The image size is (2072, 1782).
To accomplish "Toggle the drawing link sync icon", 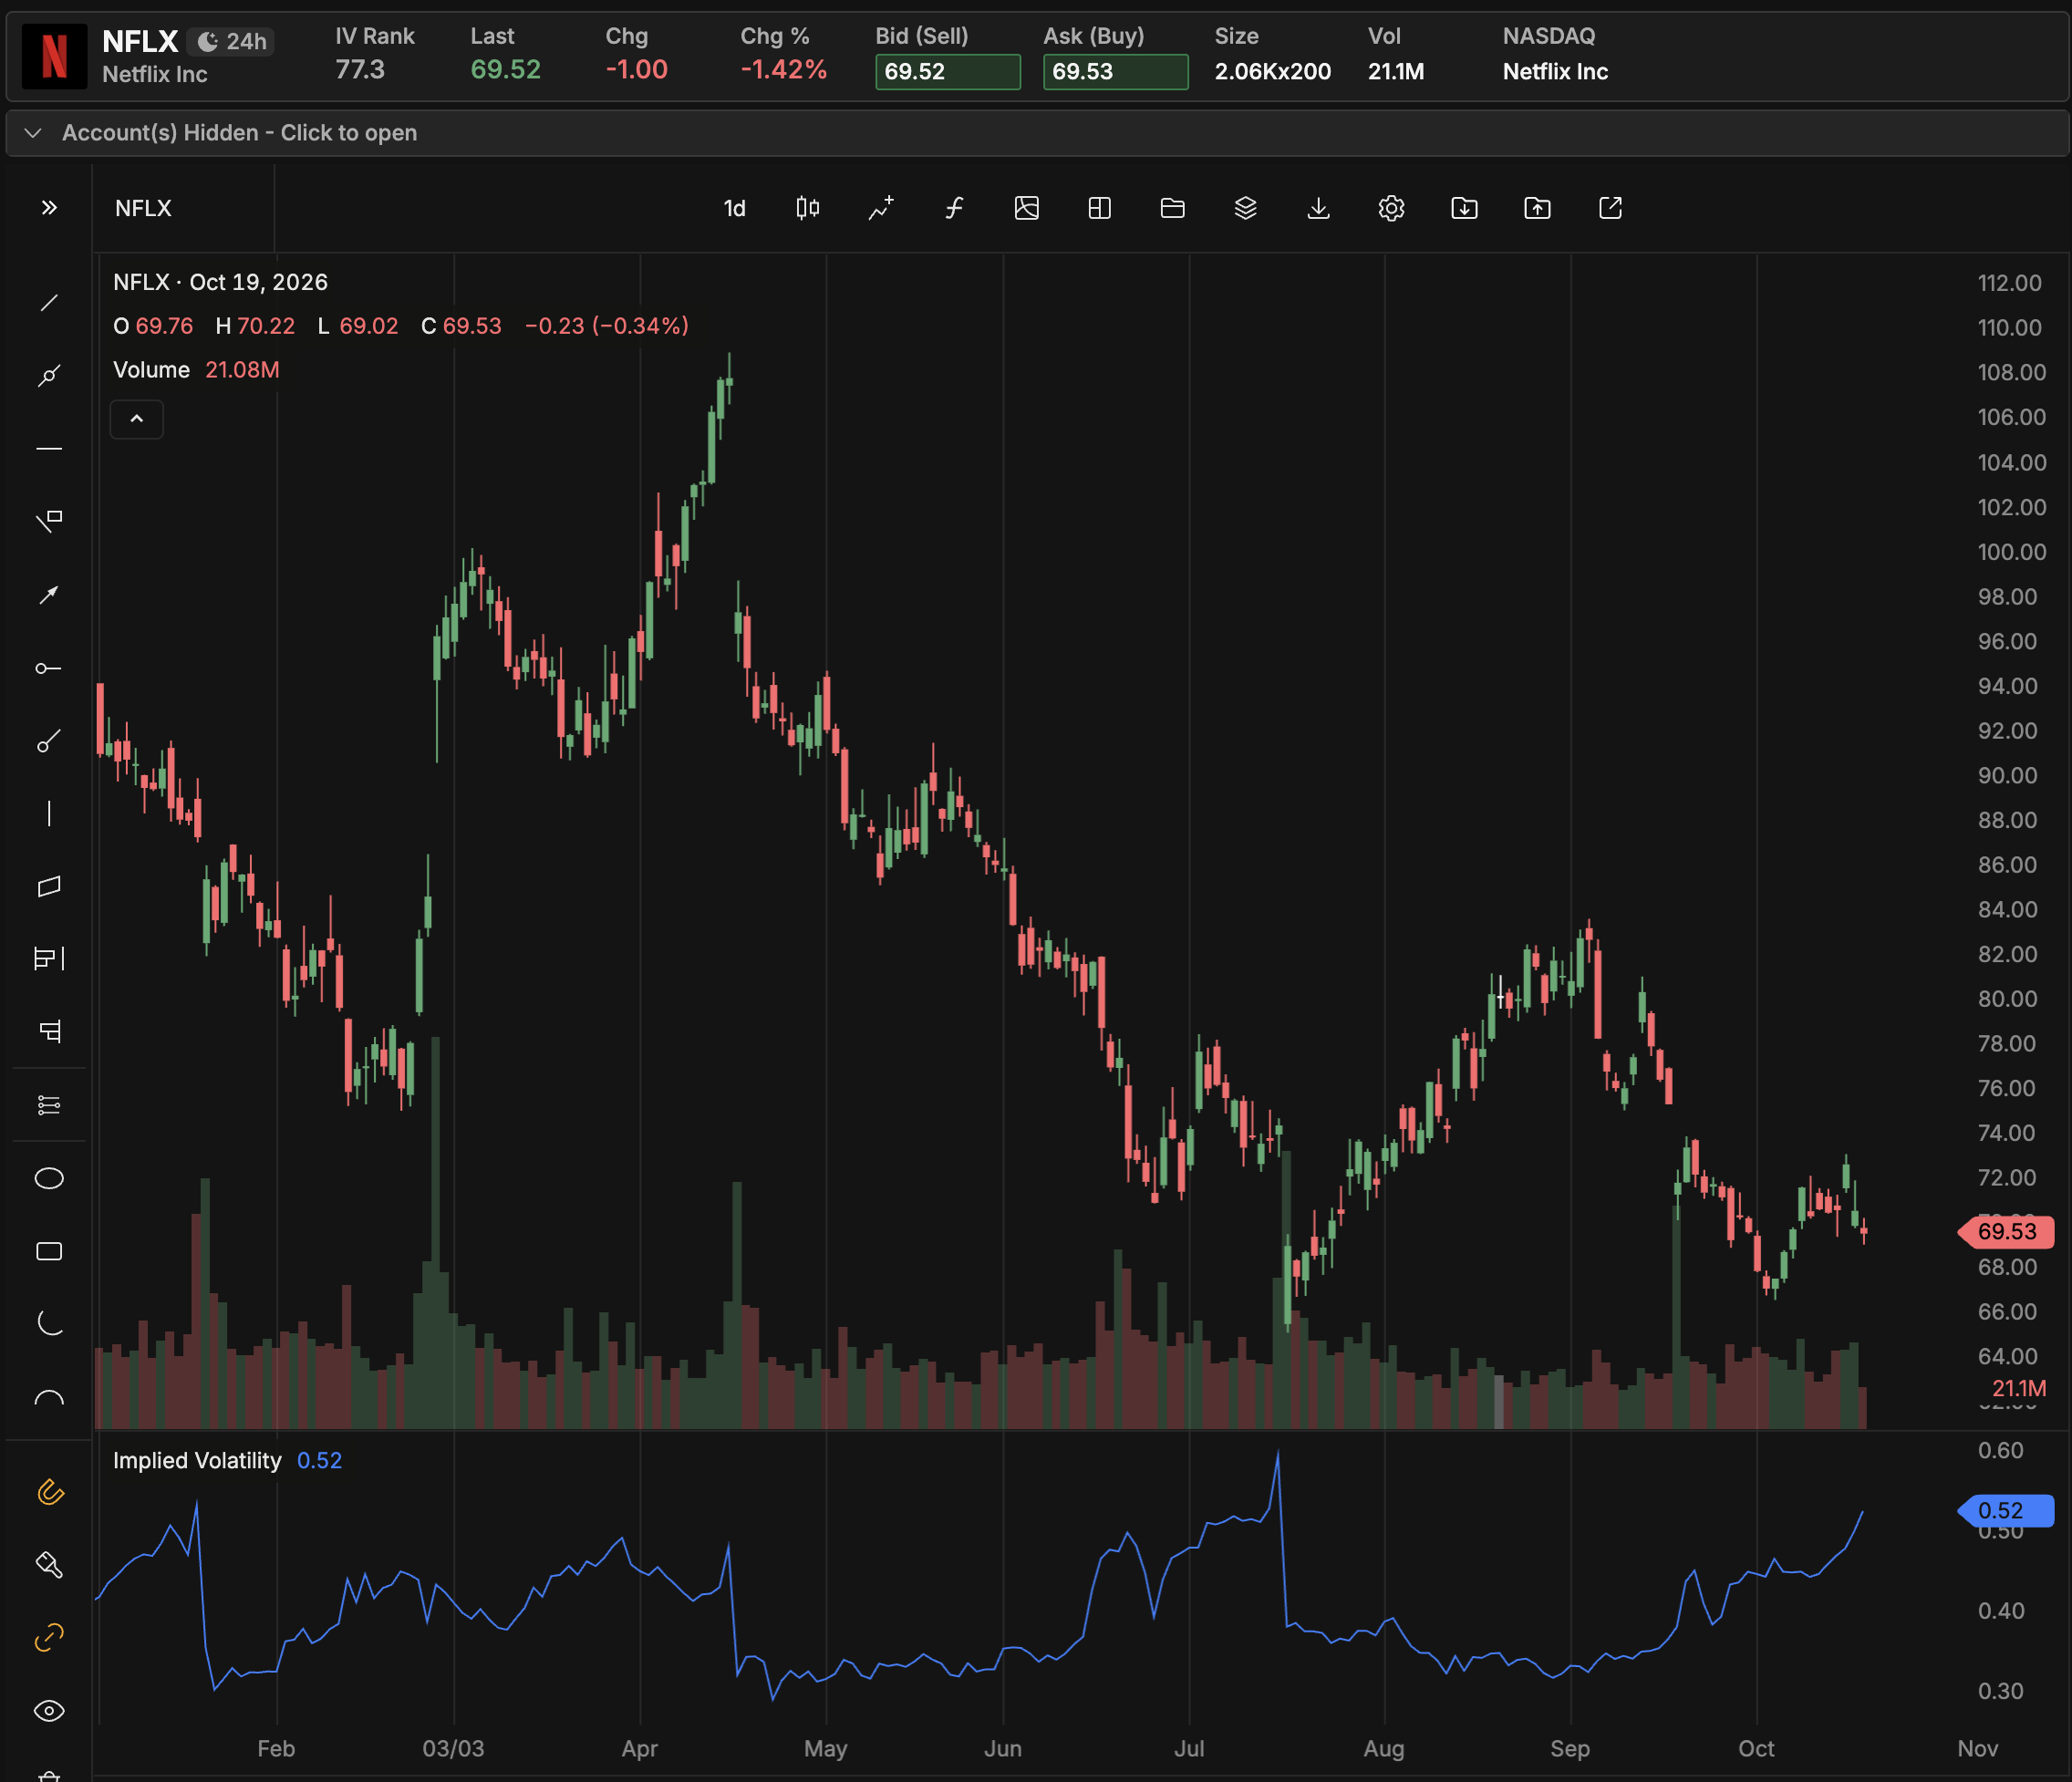I will [49, 1637].
